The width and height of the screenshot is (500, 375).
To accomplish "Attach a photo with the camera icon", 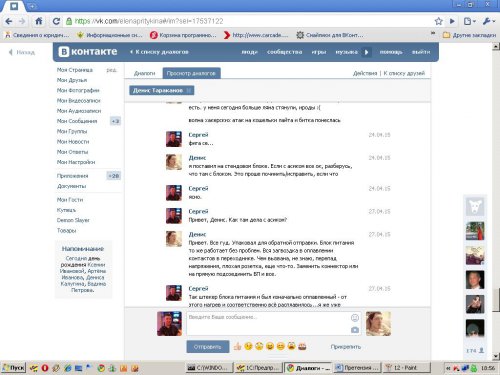I will (x=355, y=330).
